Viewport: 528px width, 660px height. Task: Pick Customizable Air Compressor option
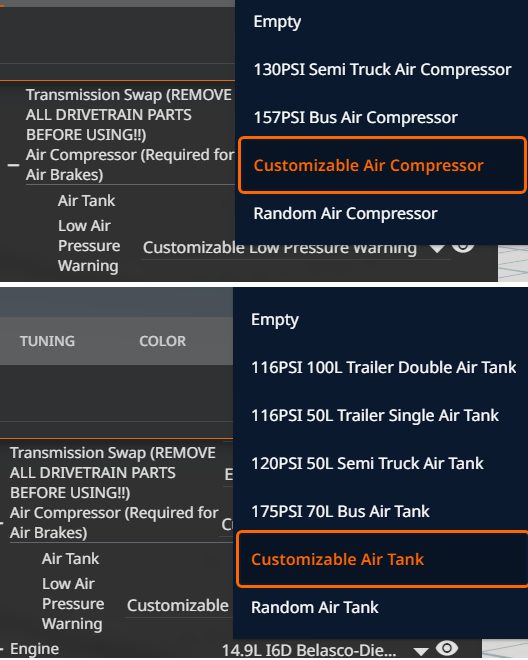[382, 165]
